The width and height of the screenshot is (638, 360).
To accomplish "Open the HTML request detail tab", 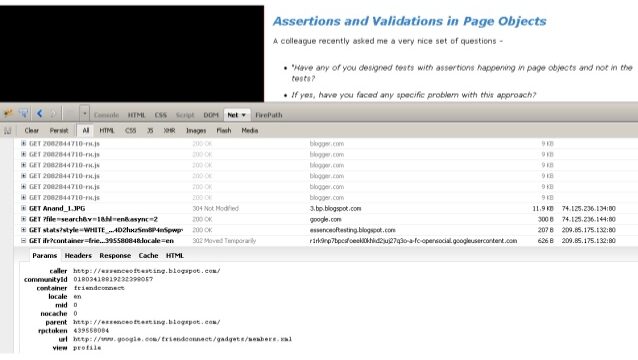I will pyautogui.click(x=175, y=255).
